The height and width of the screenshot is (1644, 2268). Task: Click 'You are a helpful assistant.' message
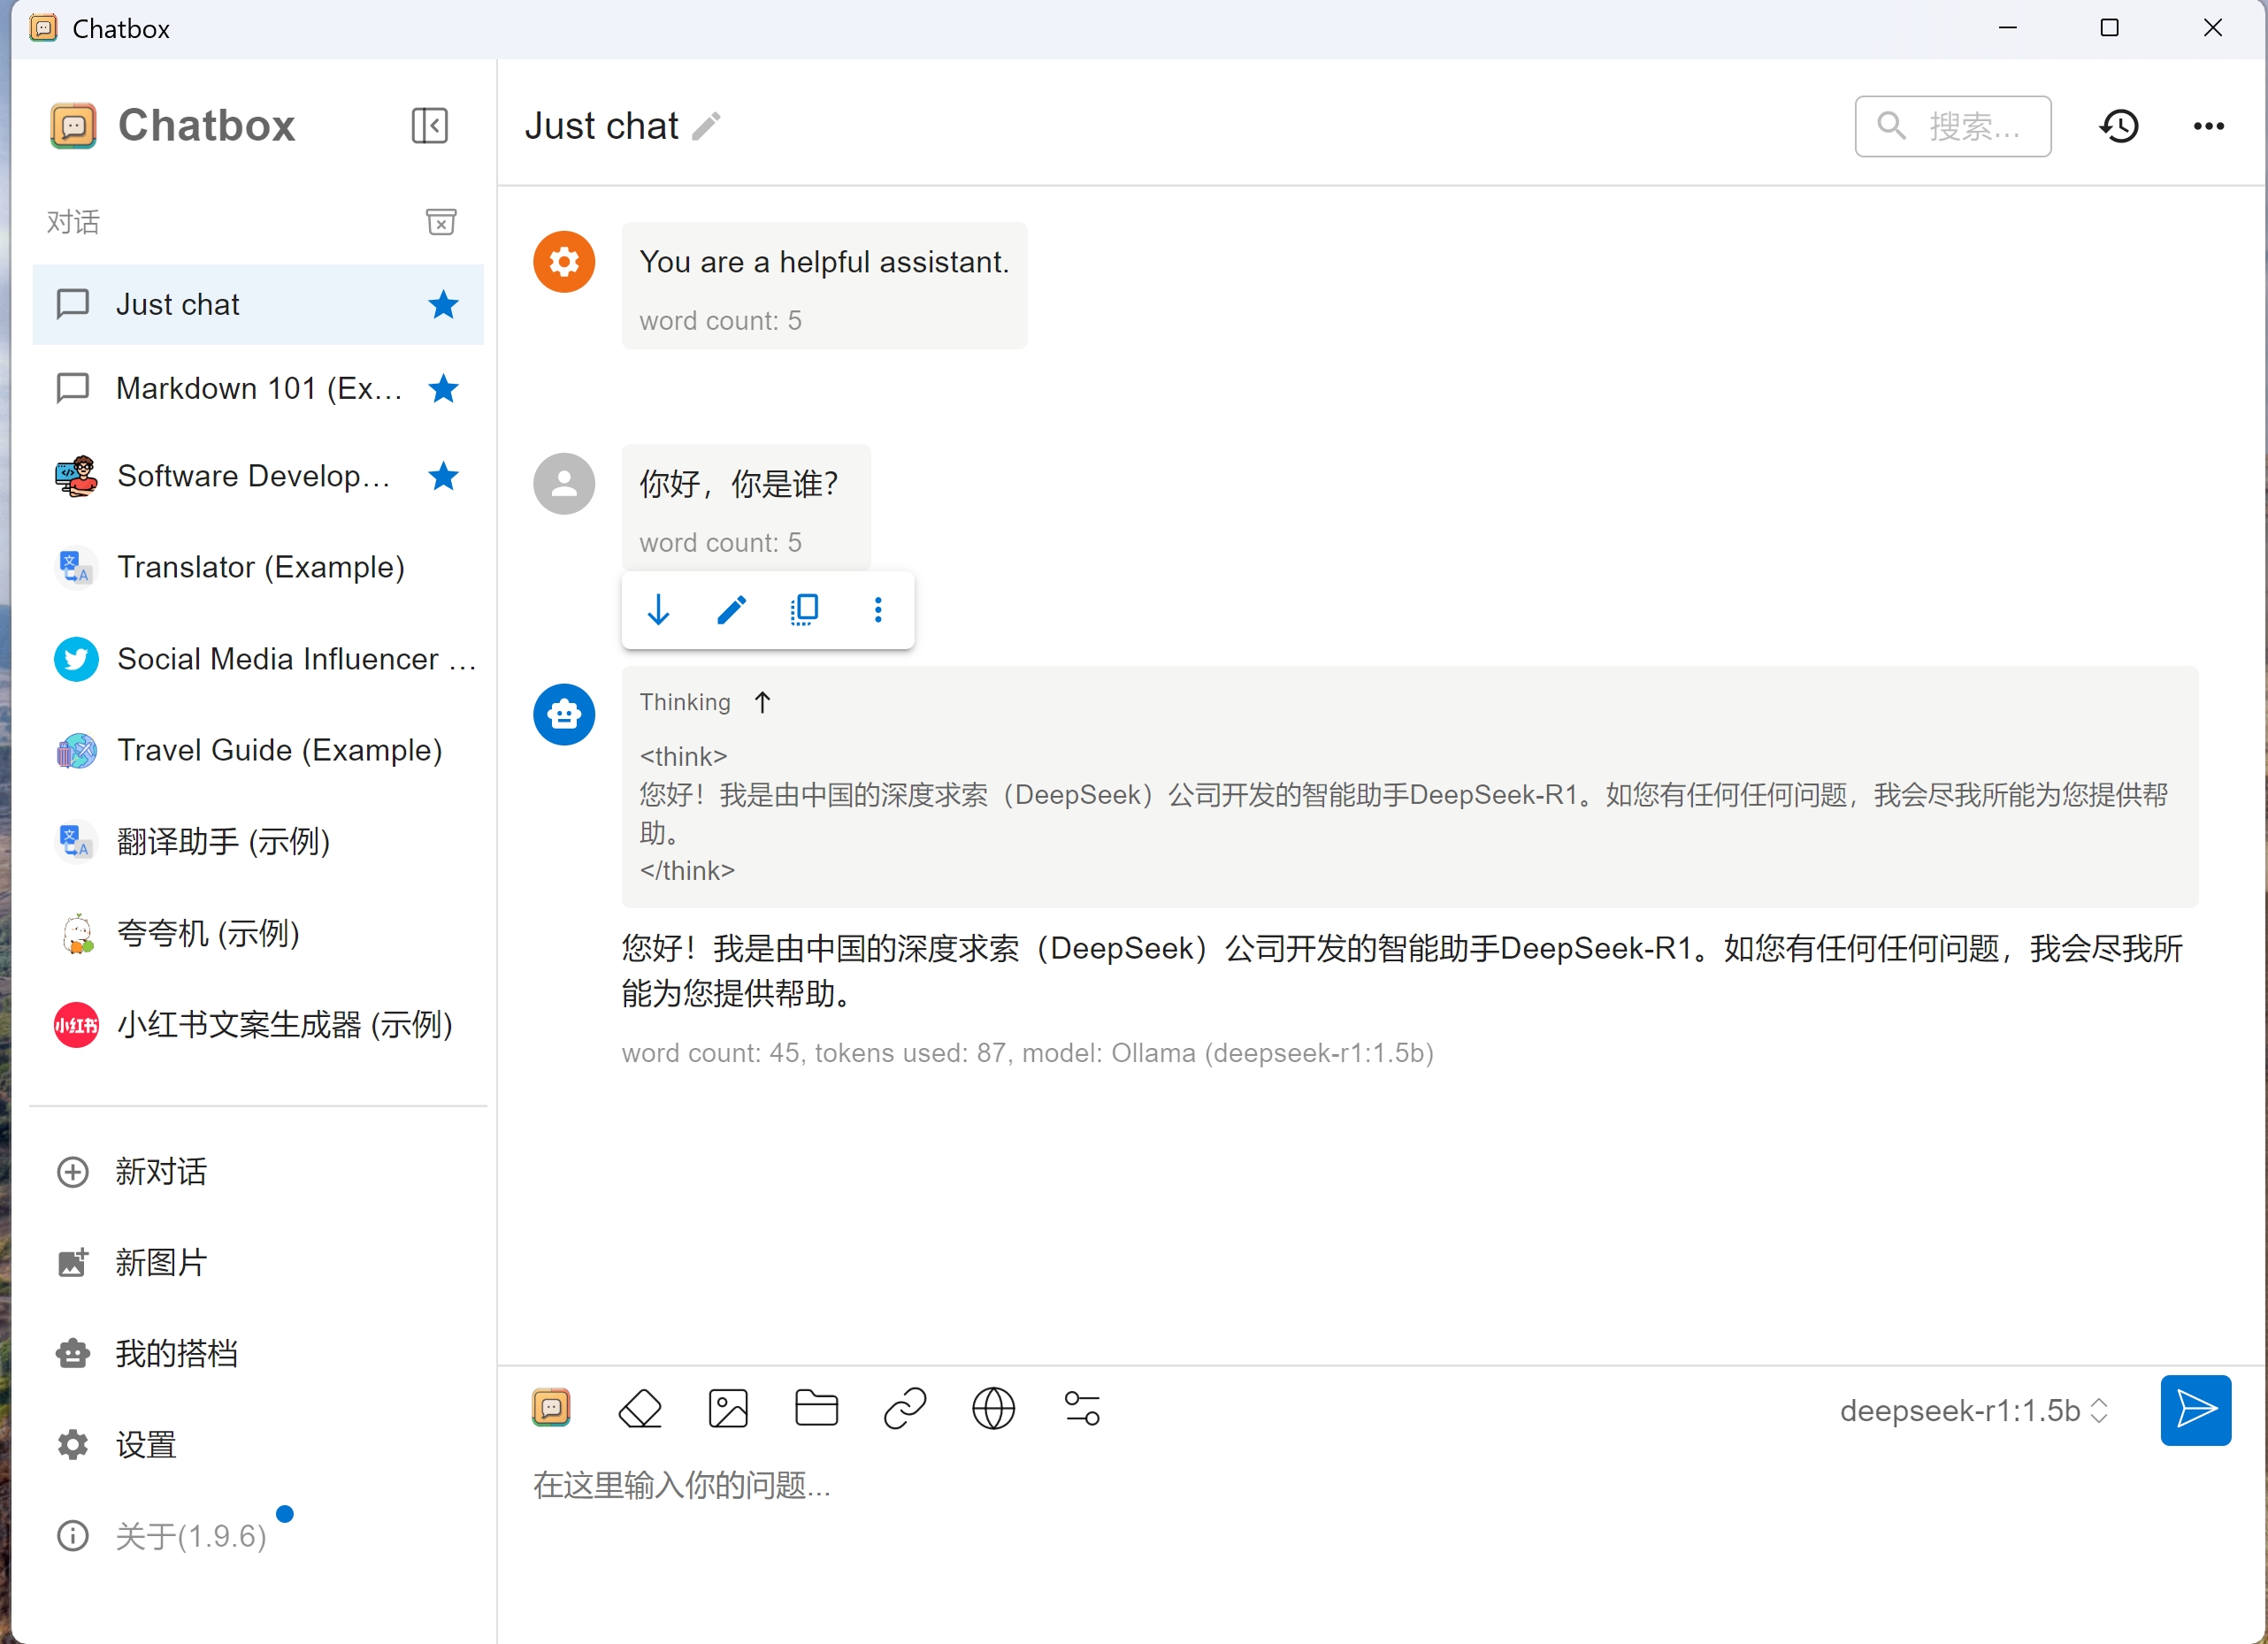824,262
